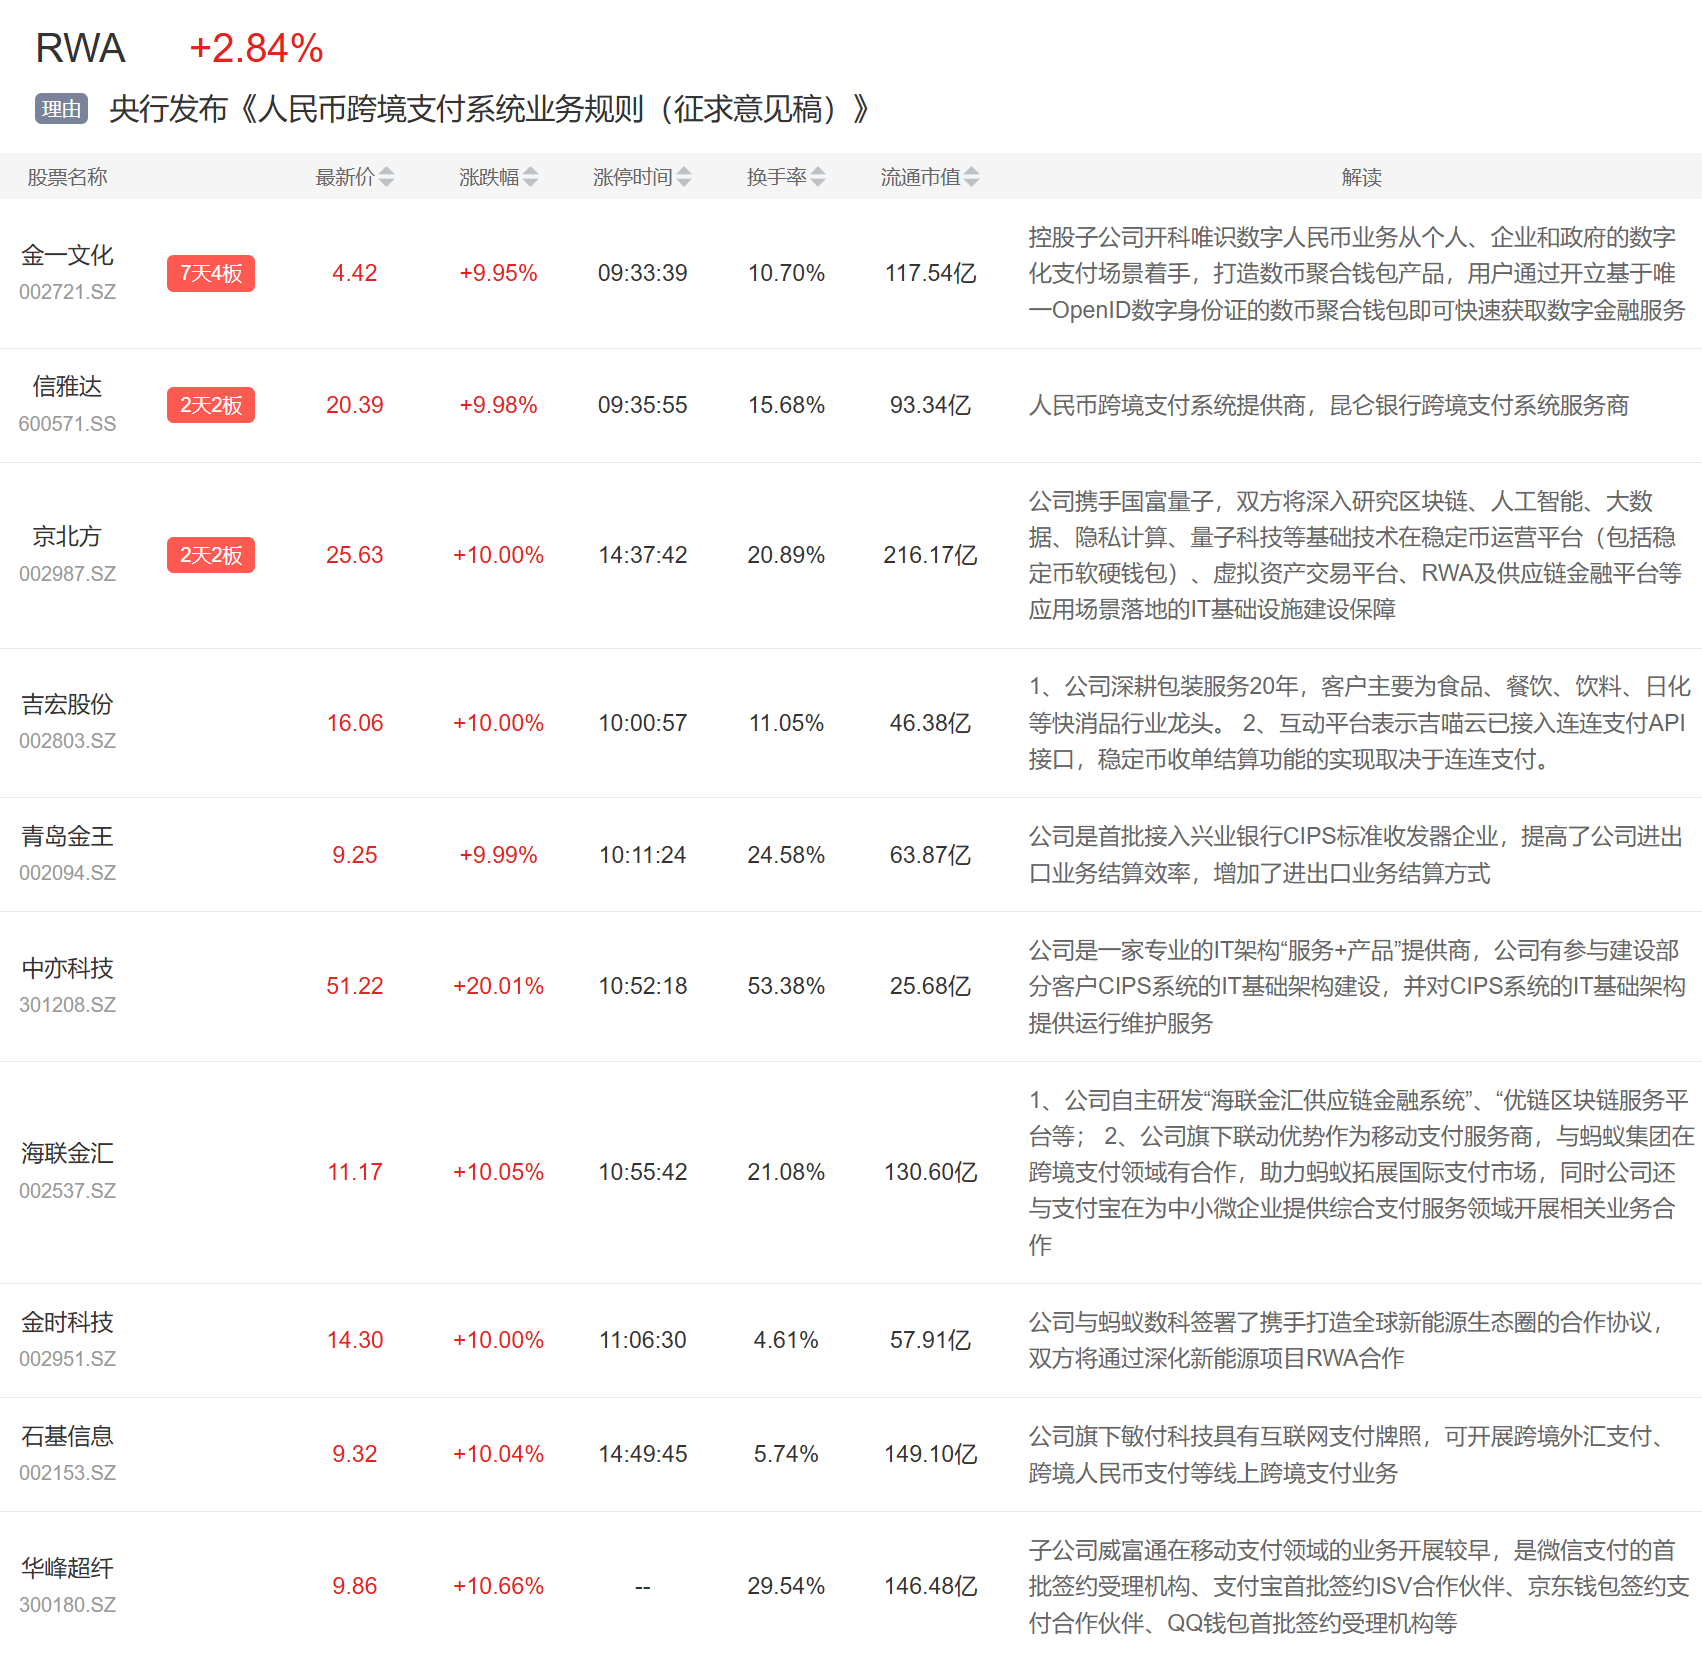Viewport: 1702px width, 1657px height.
Task: Open 华峰超纤 stock page
Action: [x=68, y=1568]
